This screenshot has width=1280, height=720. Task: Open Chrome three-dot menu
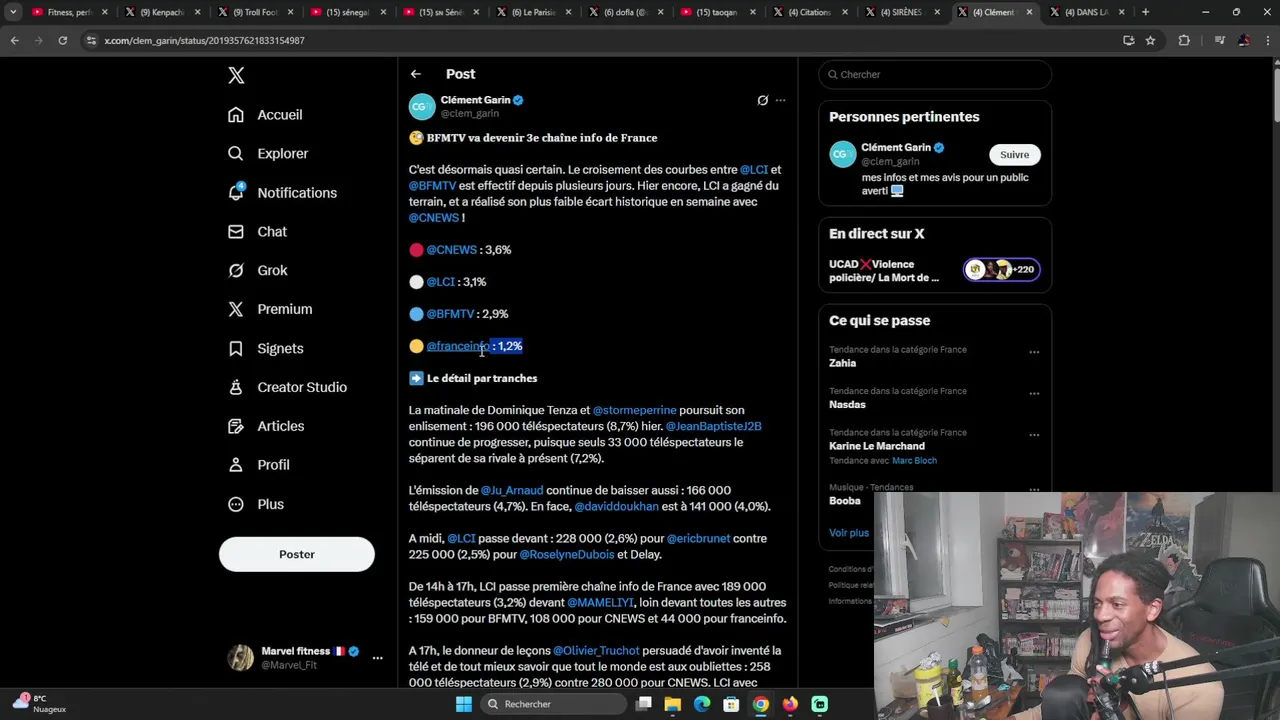(x=1266, y=40)
